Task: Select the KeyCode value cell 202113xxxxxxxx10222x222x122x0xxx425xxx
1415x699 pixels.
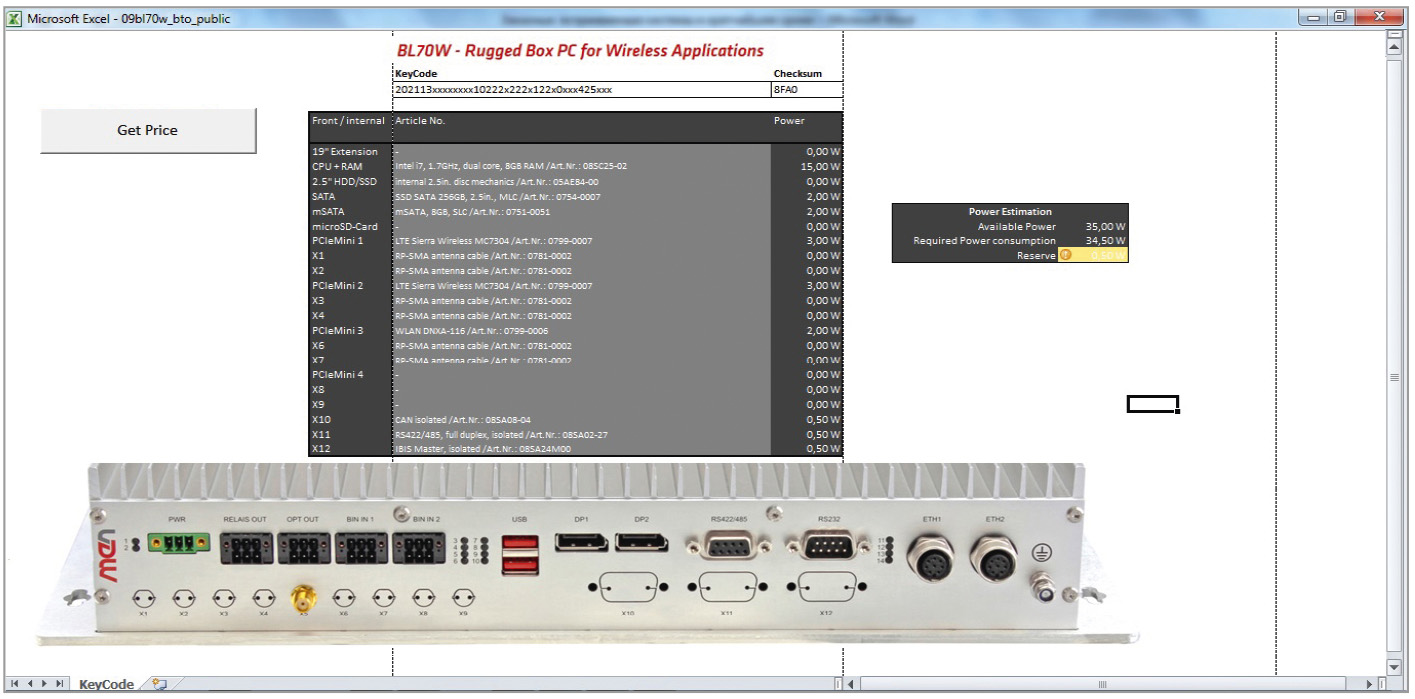Action: [582, 89]
